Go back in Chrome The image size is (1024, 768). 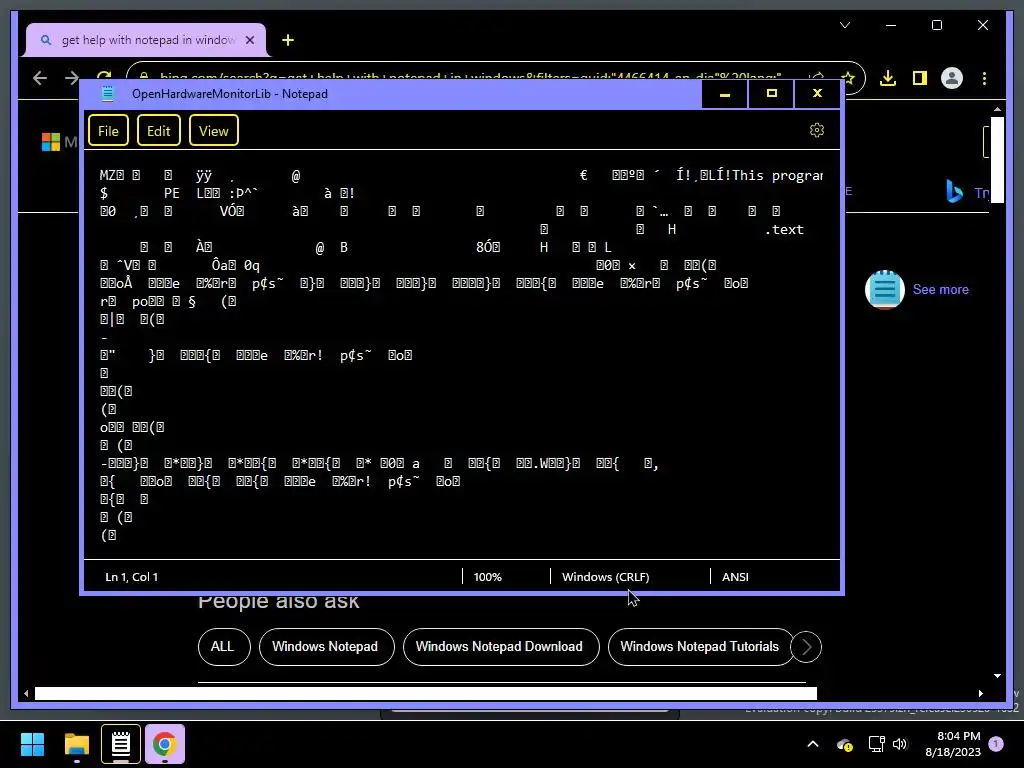[40, 78]
